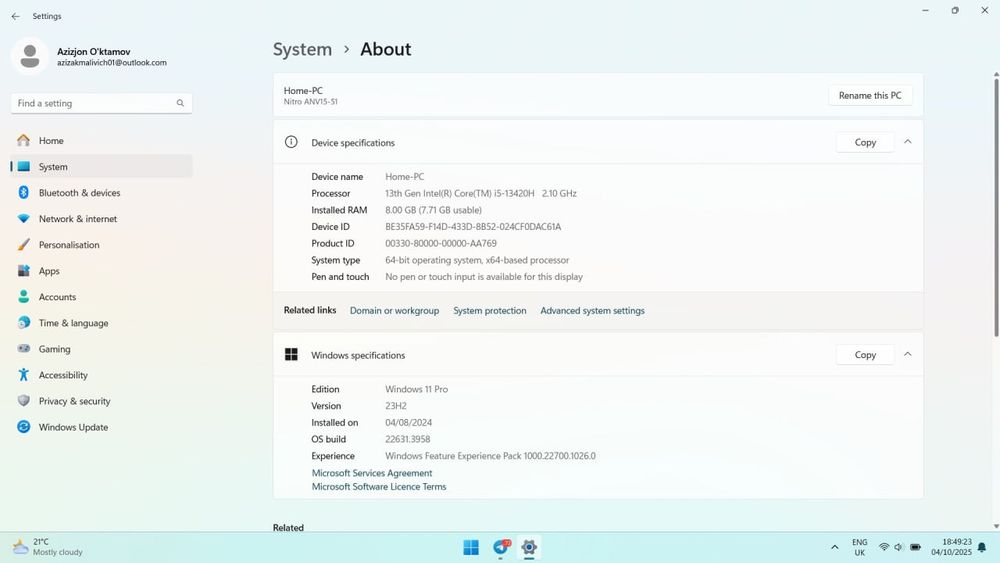
Task: Open System protection link
Action: pyautogui.click(x=490, y=311)
